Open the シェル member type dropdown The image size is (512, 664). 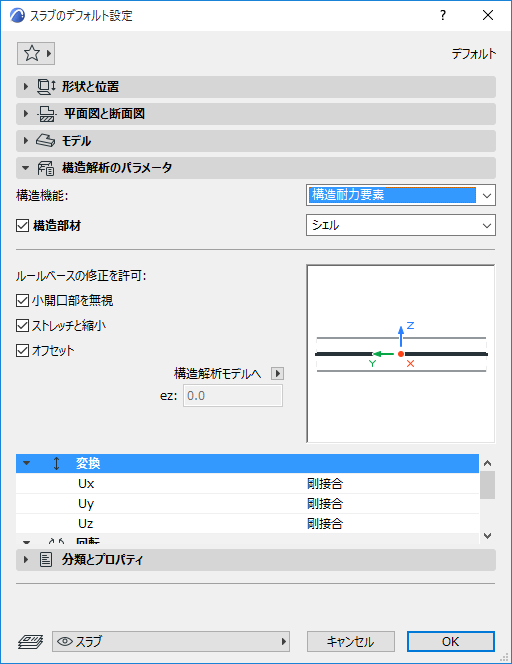point(401,225)
